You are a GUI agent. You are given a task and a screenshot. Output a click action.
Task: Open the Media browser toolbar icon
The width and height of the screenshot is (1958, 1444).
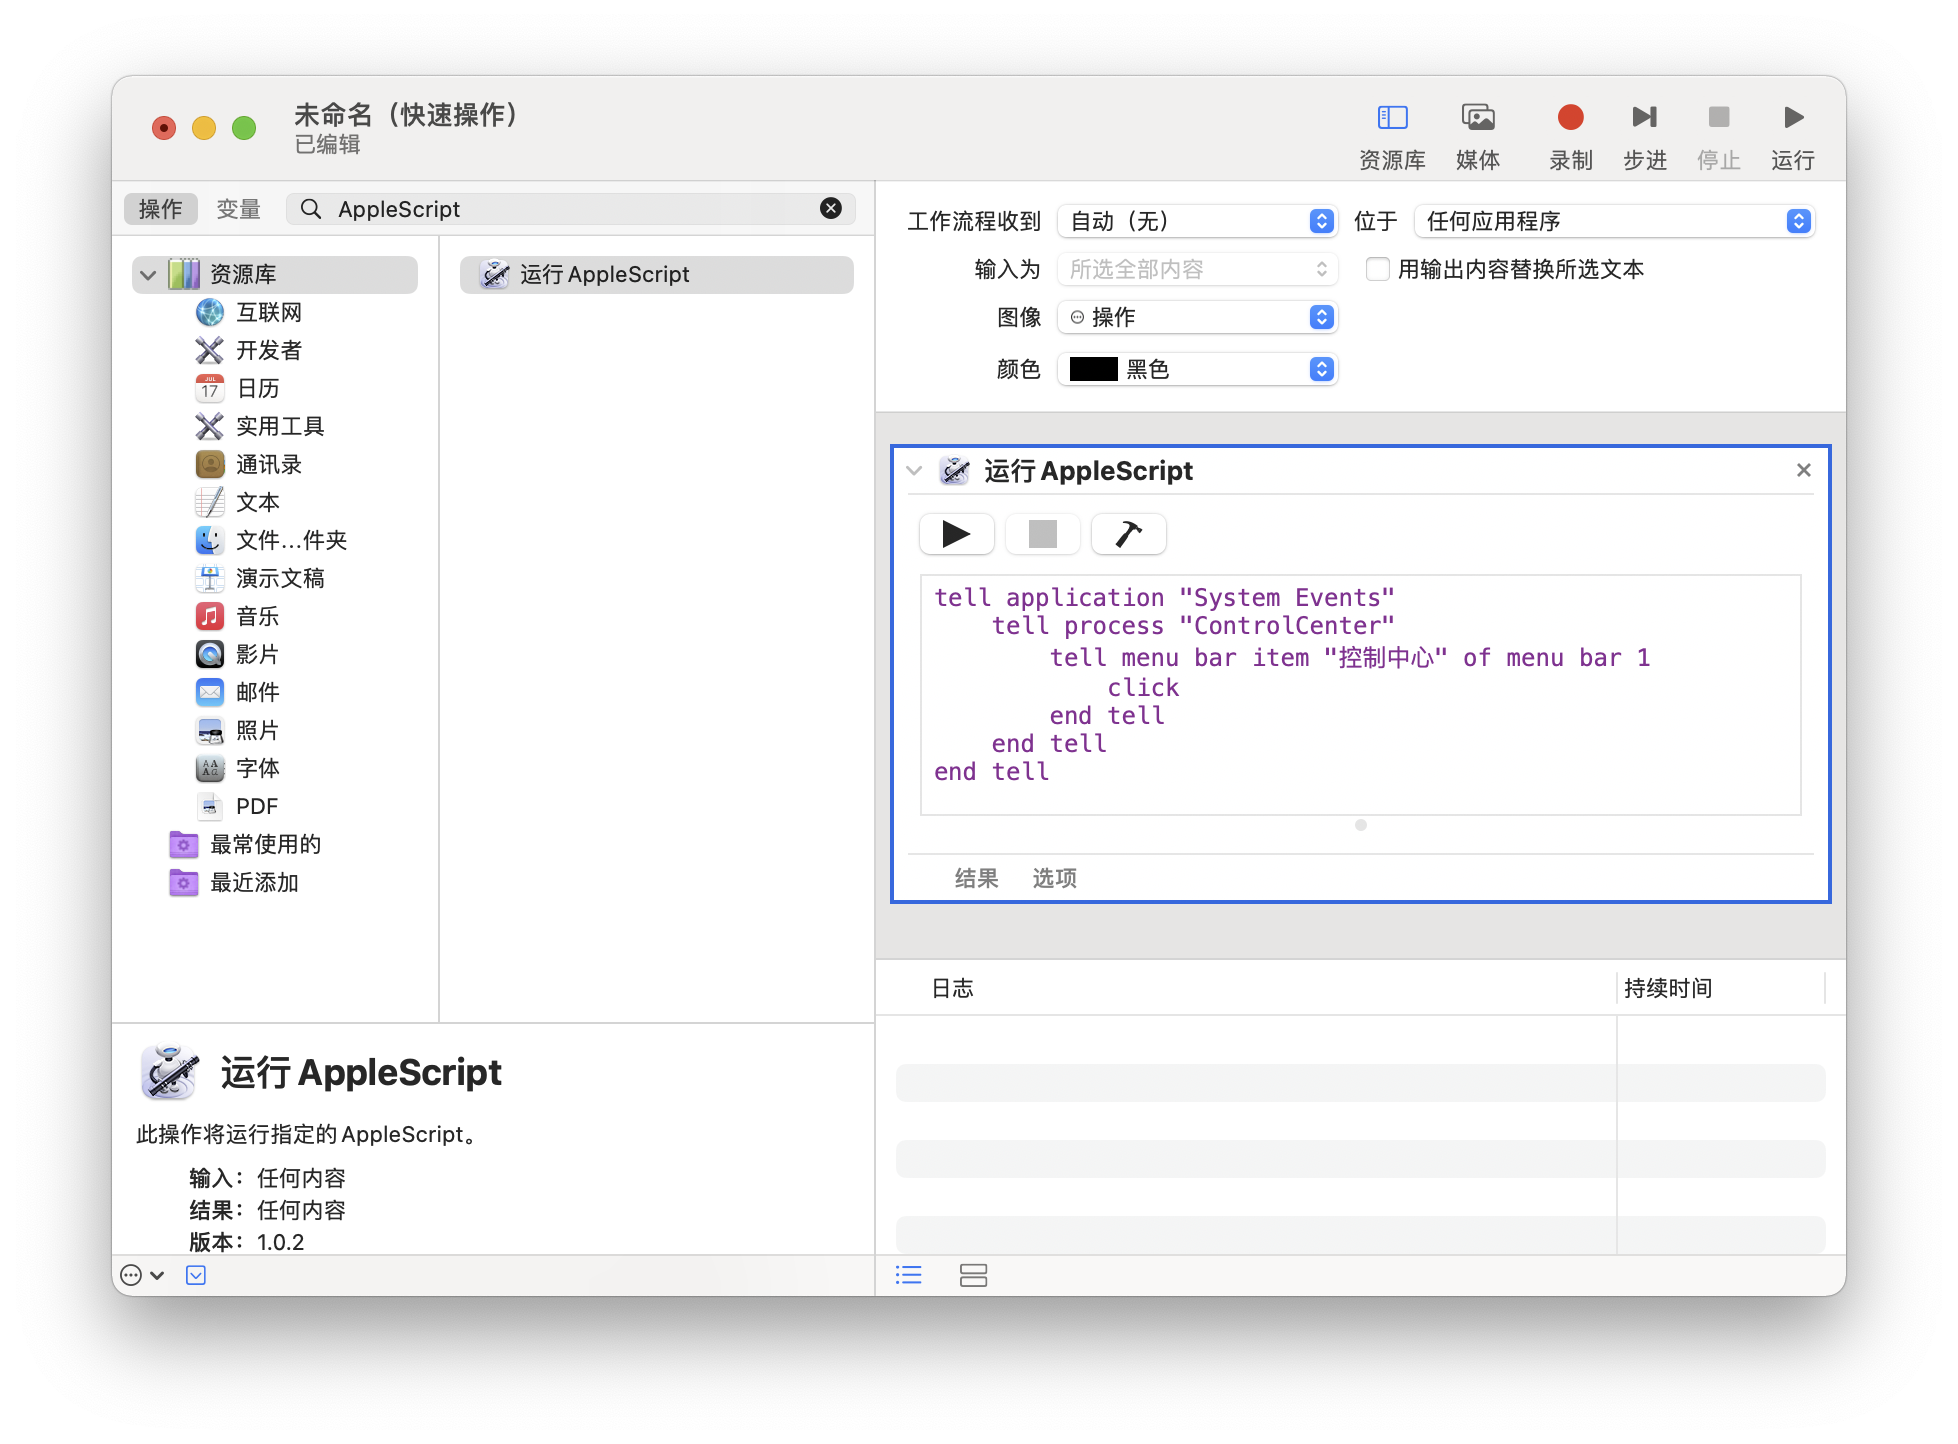(x=1478, y=118)
